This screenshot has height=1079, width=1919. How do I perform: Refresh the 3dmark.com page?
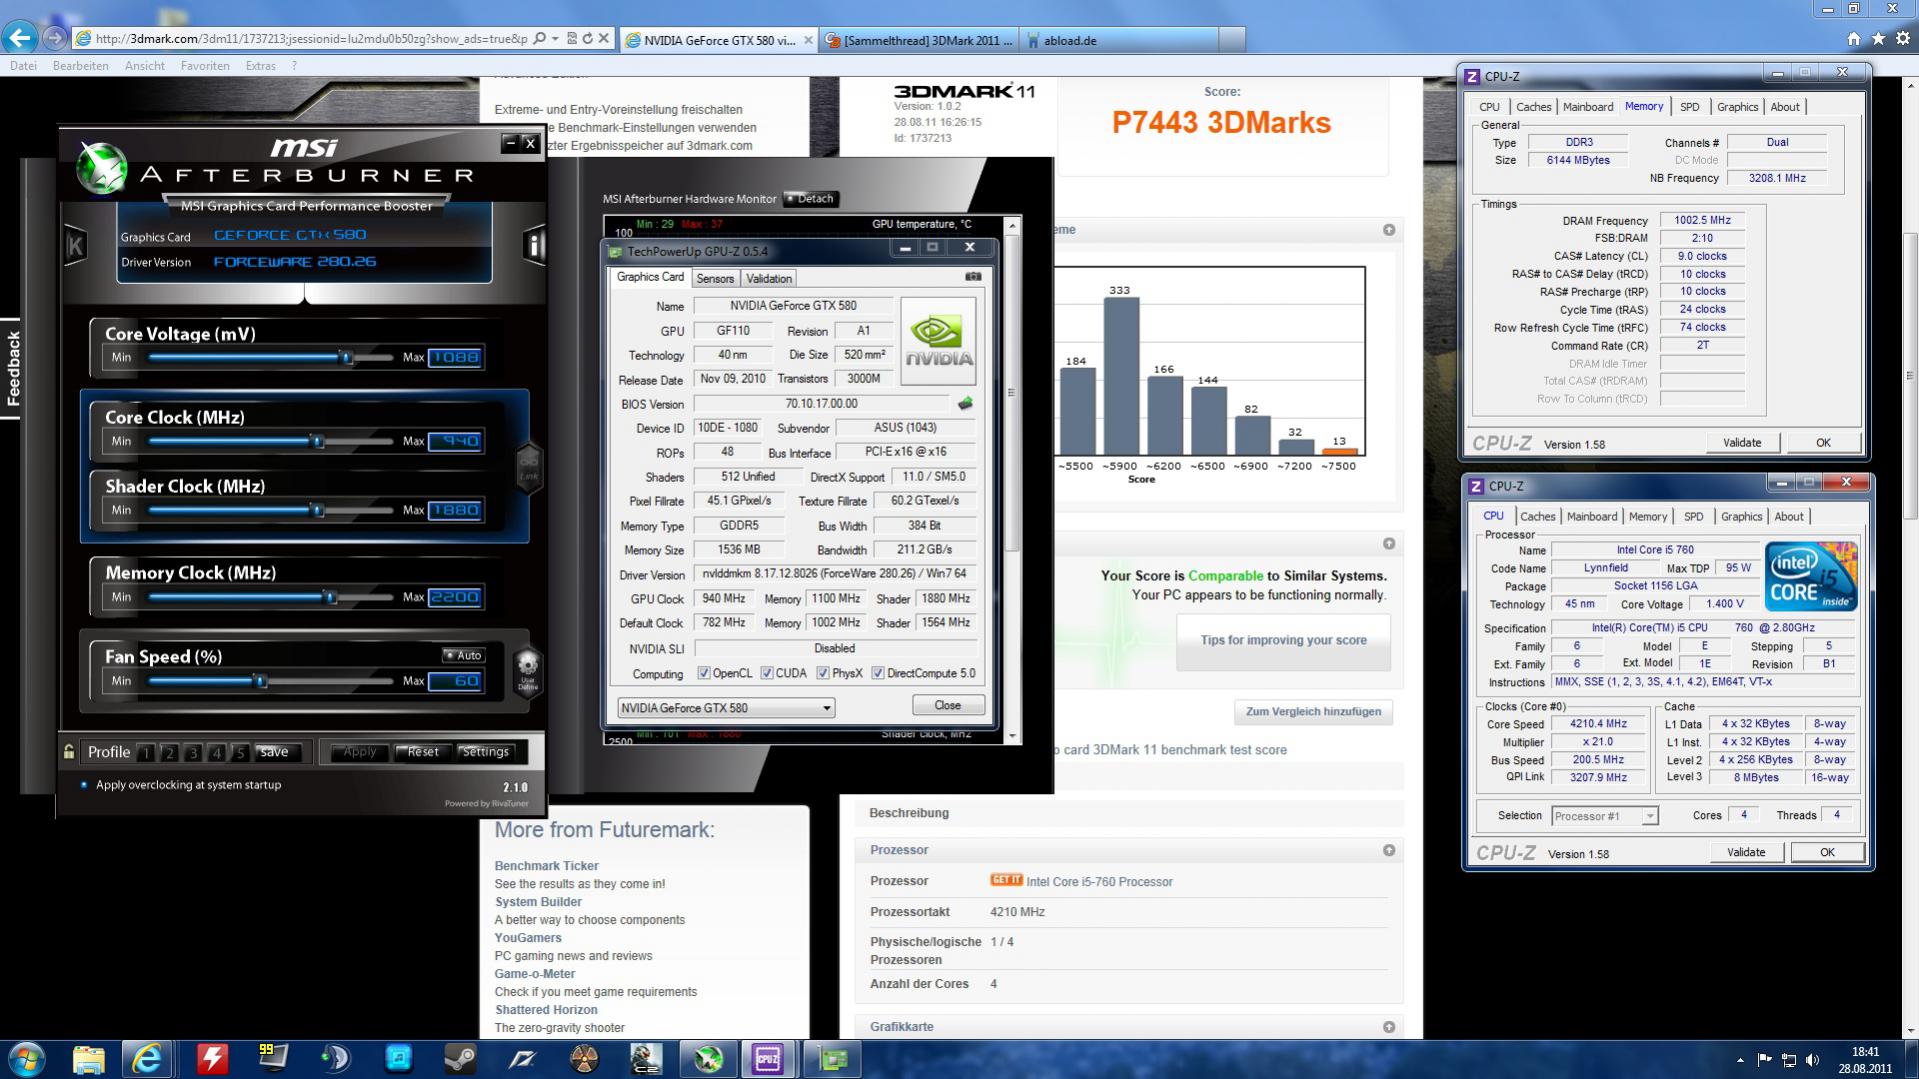pos(587,39)
